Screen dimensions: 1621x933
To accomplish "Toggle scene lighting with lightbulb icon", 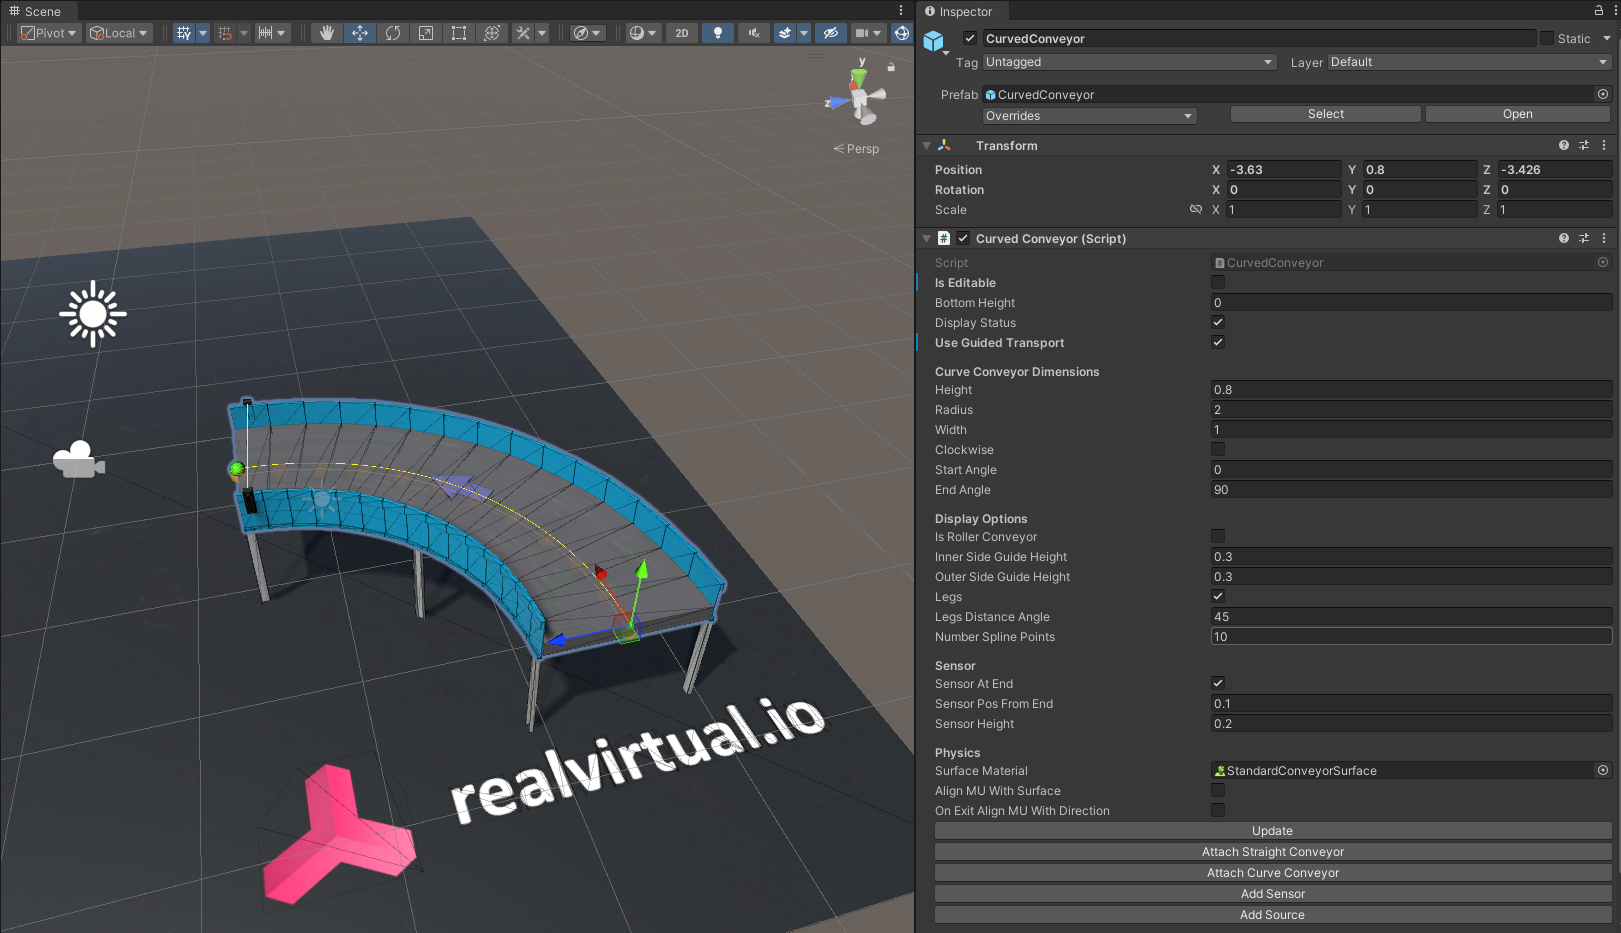I will click(717, 33).
